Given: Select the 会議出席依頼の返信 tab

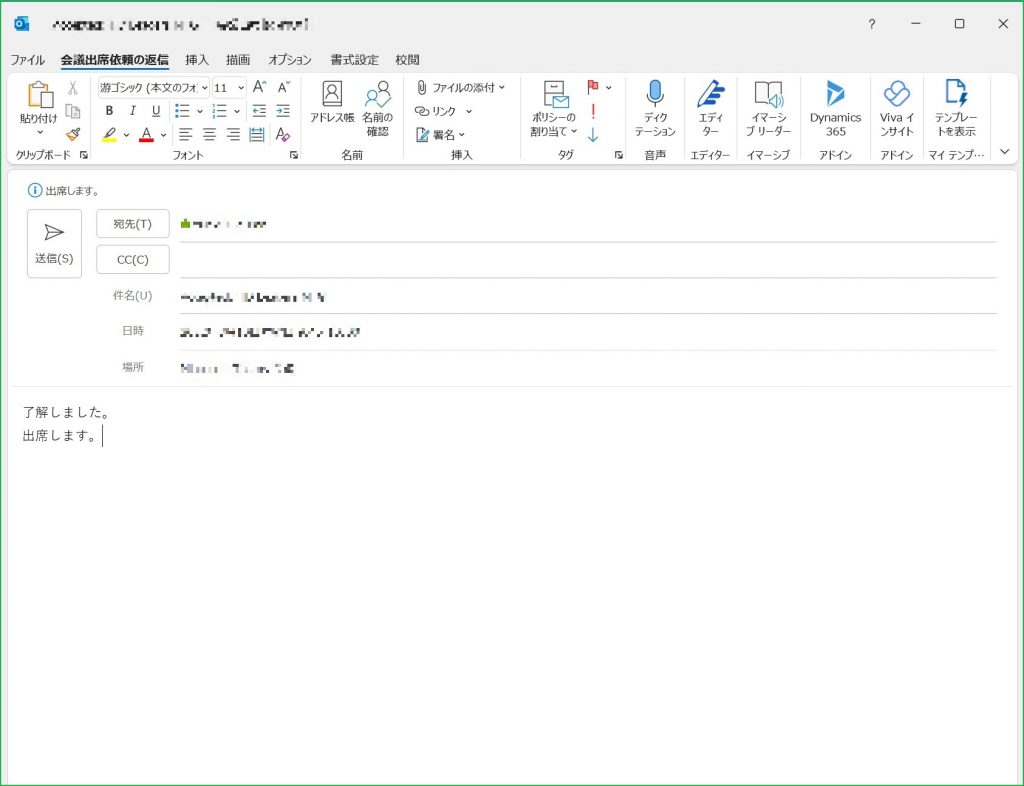Looking at the screenshot, I should pos(115,60).
